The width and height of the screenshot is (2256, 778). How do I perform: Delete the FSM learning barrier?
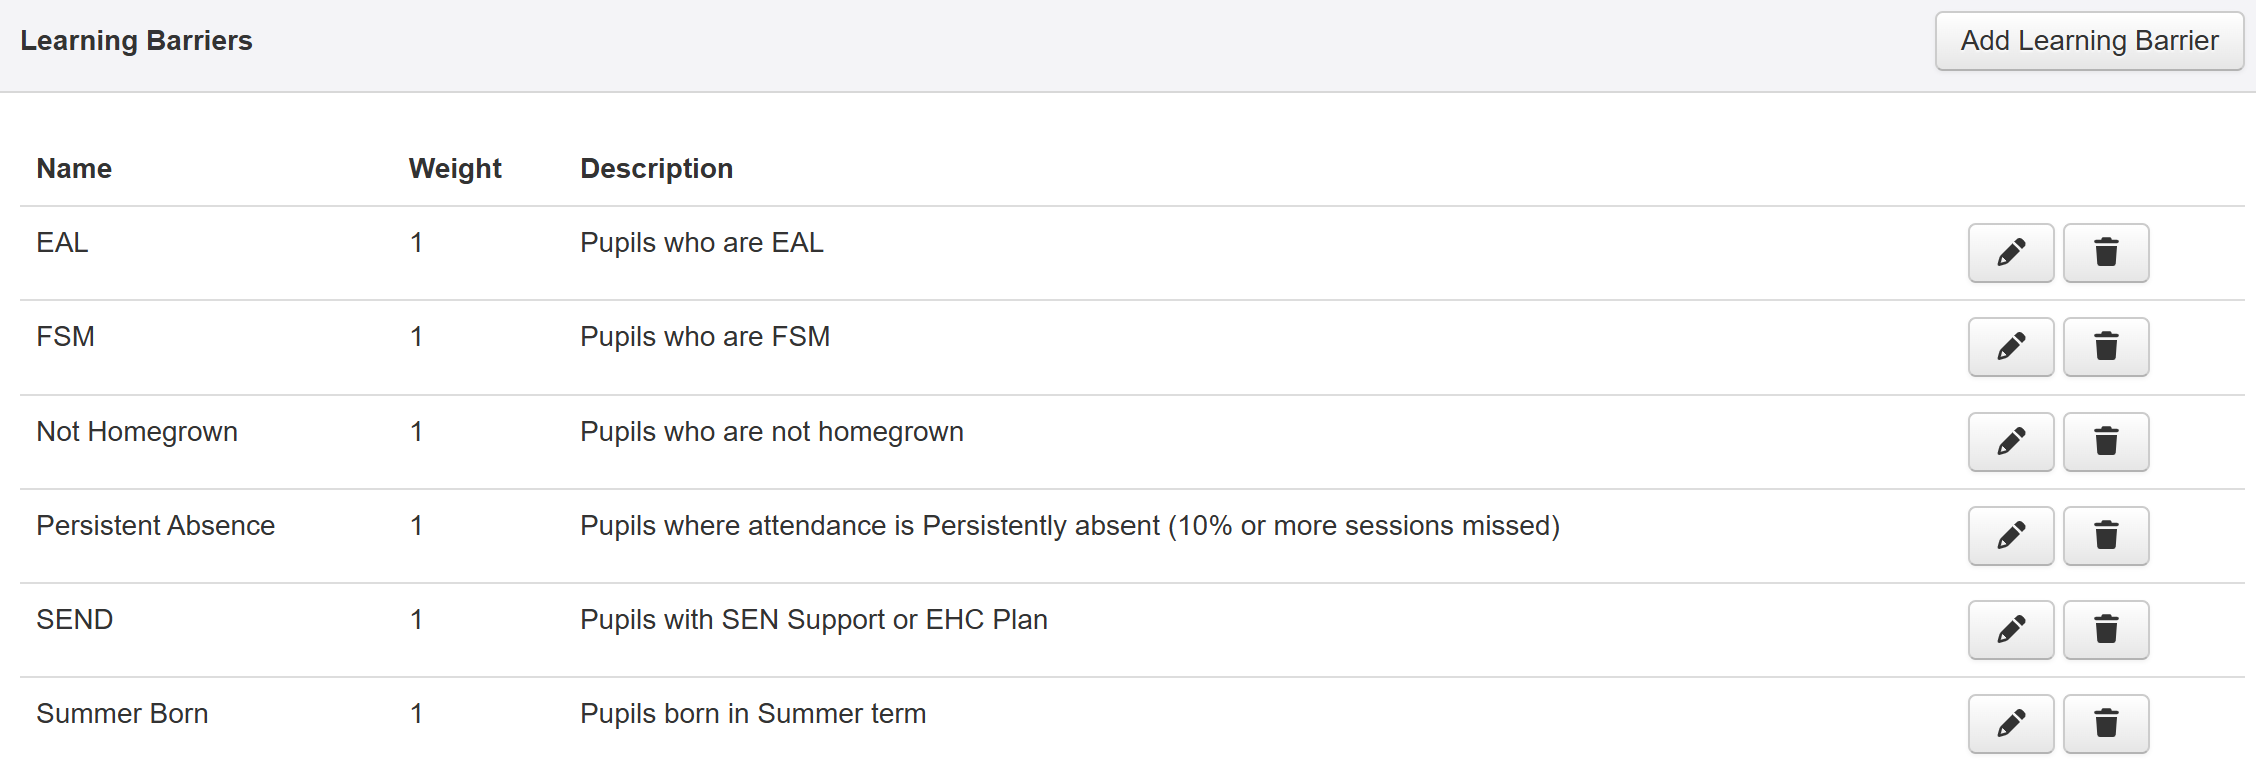[2106, 347]
